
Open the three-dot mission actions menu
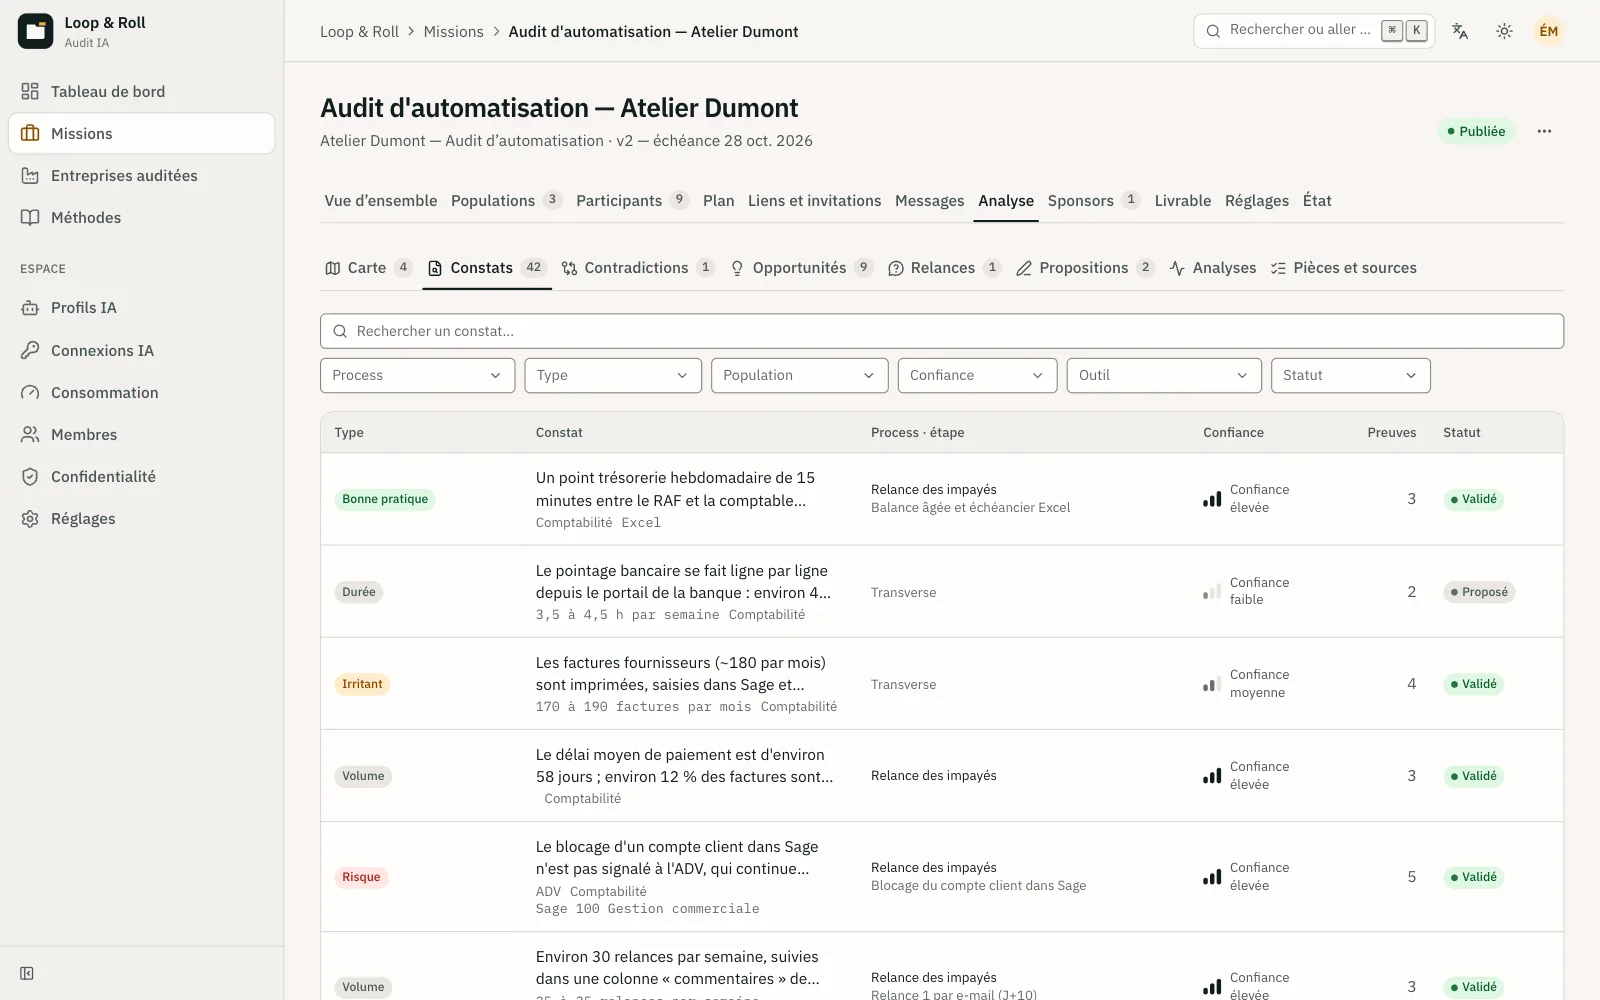[x=1544, y=131]
